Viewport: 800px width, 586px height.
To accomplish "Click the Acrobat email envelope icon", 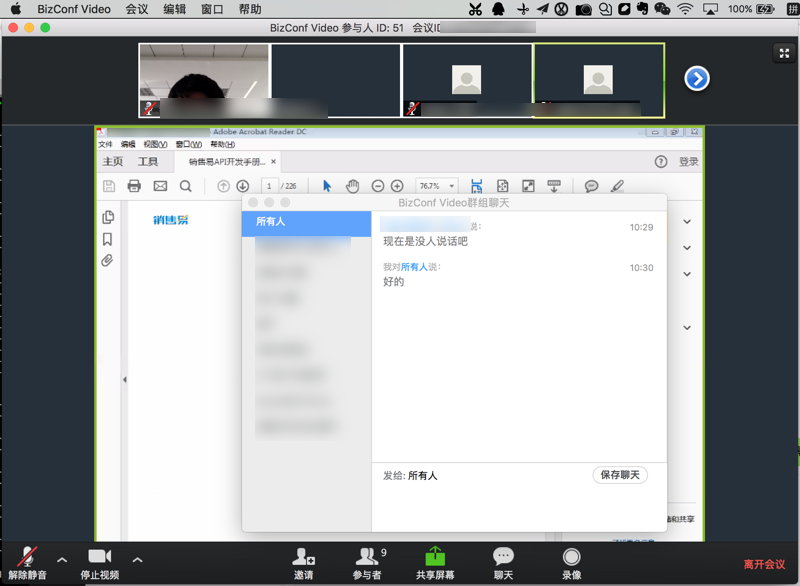I will point(160,186).
